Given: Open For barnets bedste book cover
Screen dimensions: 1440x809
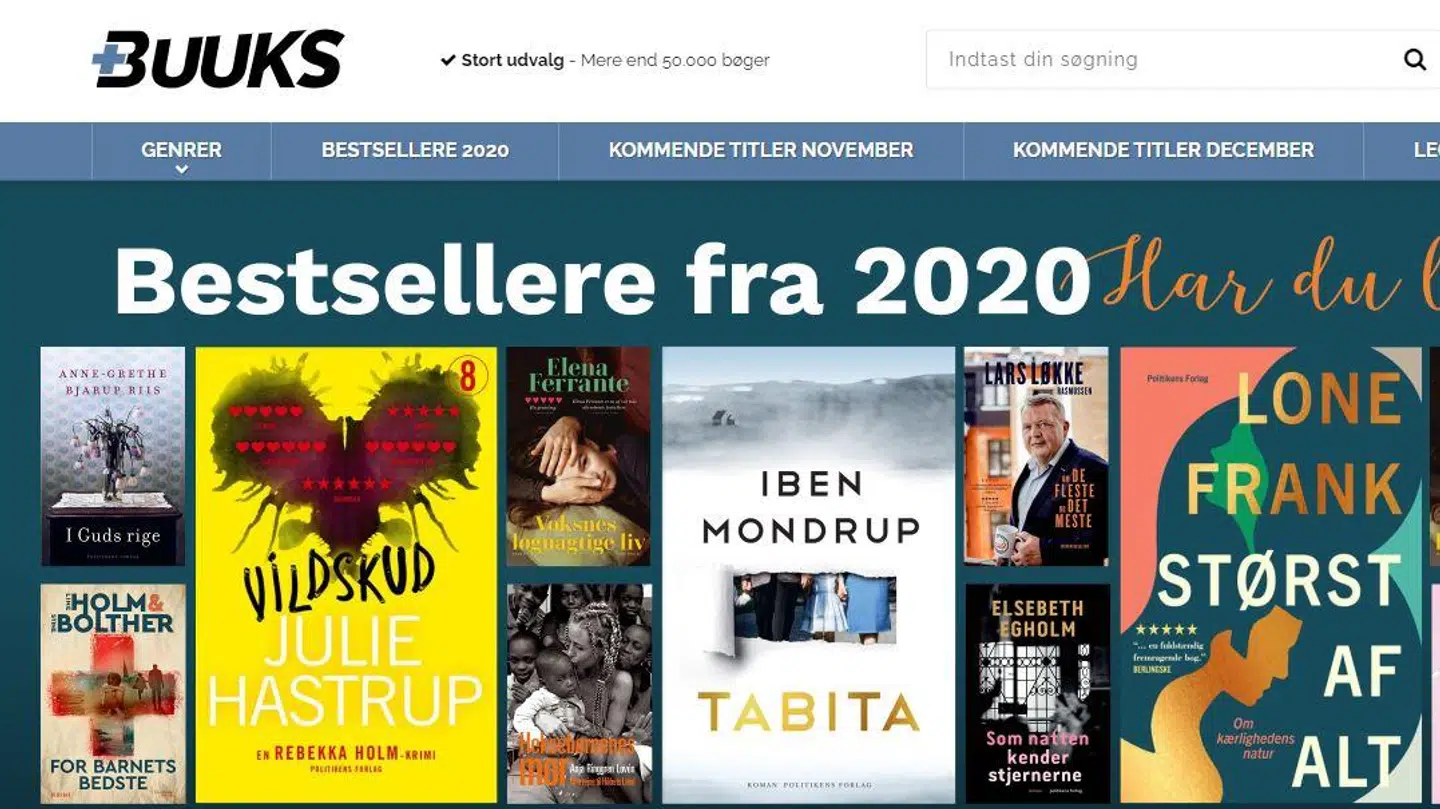Looking at the screenshot, I should pos(113,694).
